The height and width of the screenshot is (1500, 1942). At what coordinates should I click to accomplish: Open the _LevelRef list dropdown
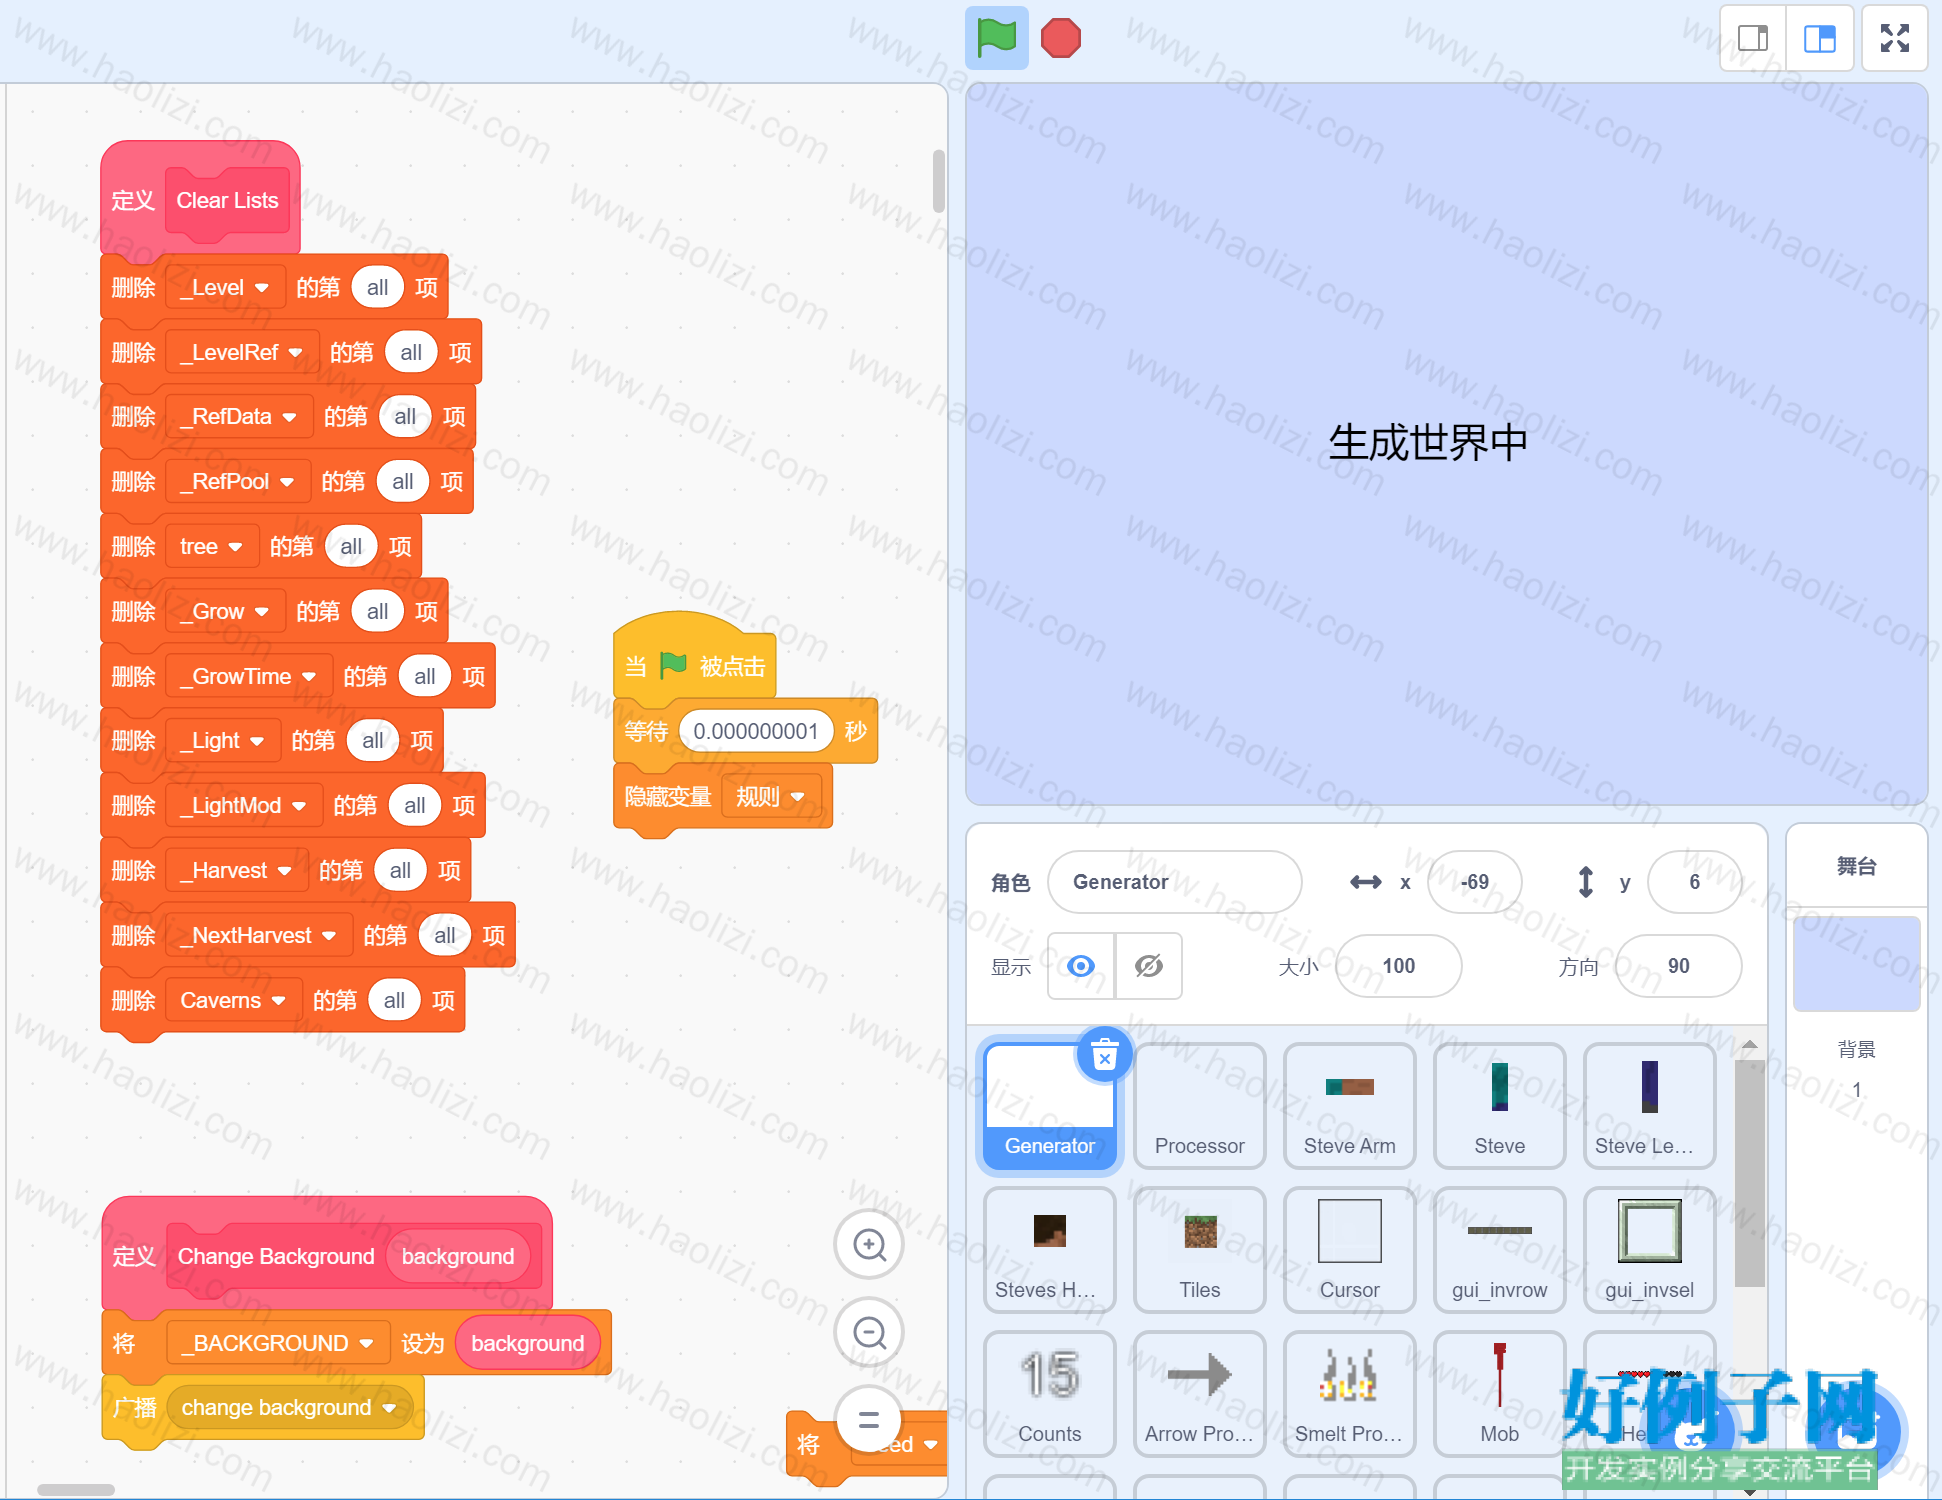tap(243, 353)
